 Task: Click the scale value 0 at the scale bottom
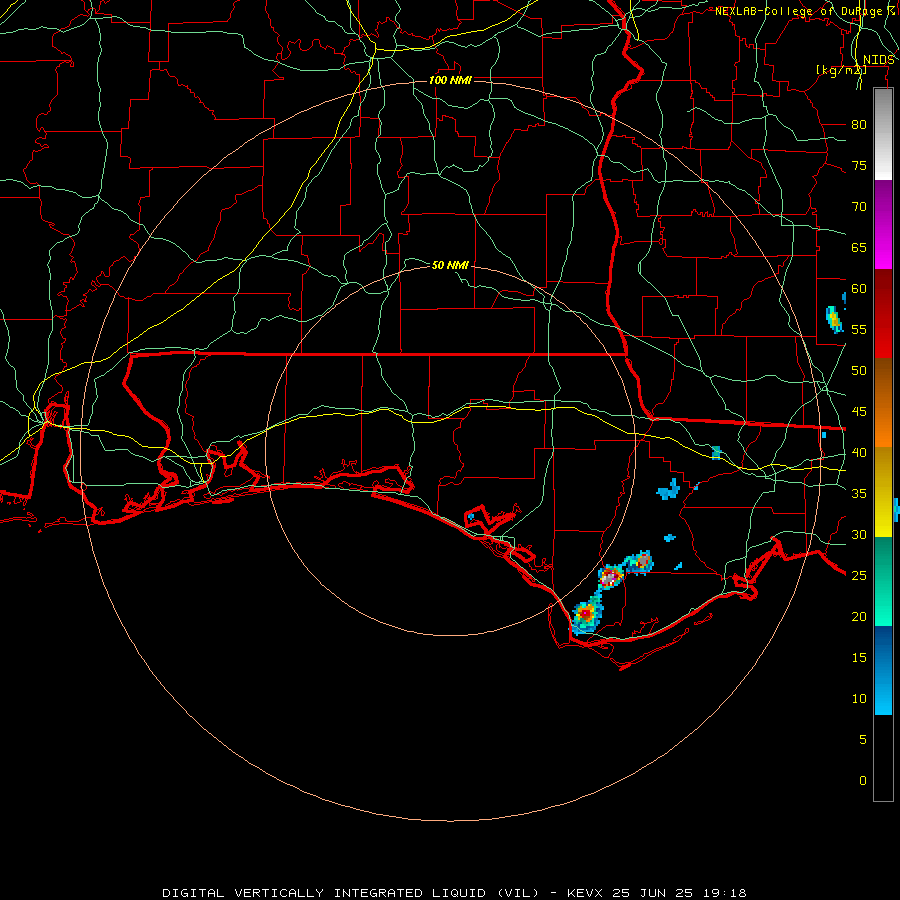(863, 781)
